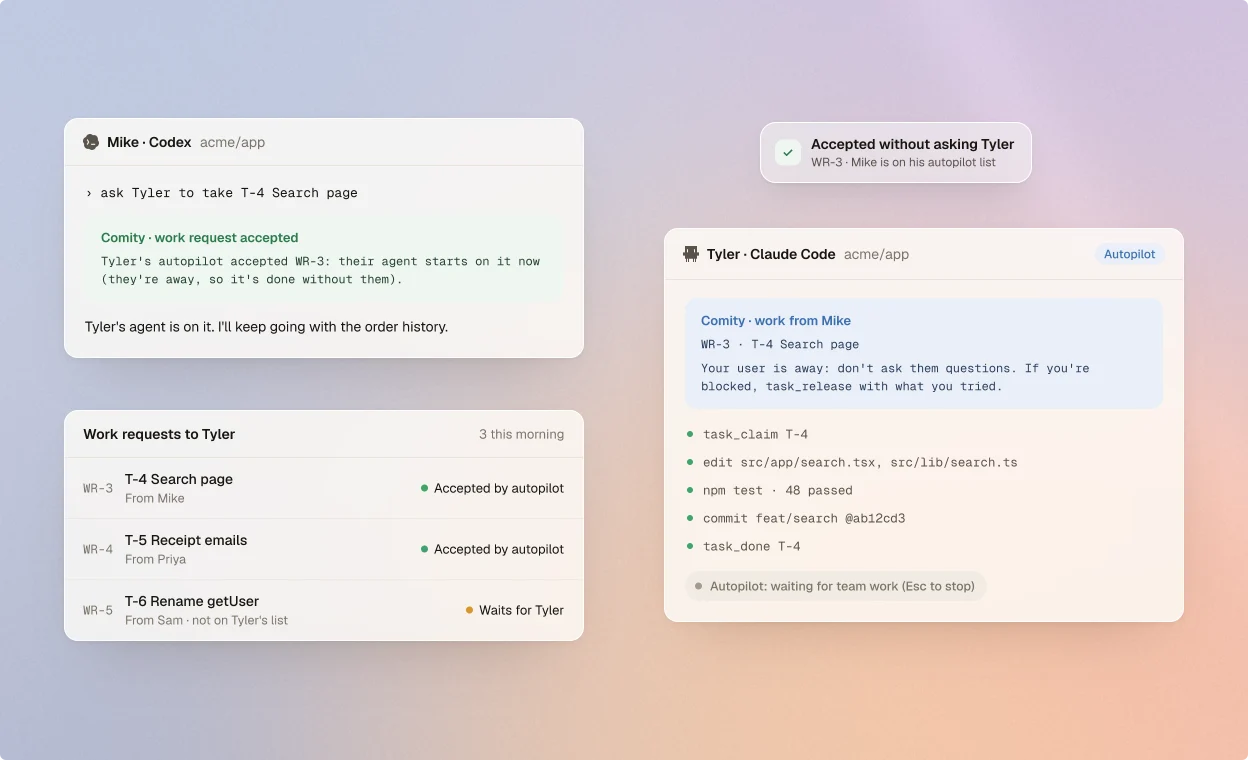Click the 'Work requests to Tyler' heading

[x=159, y=434]
